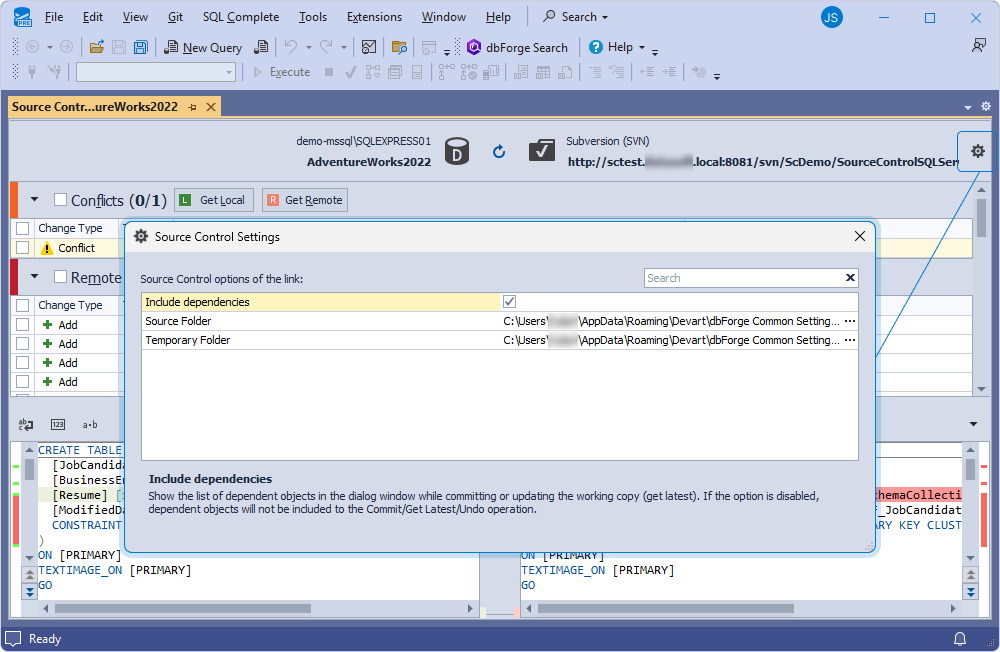Click the Open File folder icon

pos(97,47)
